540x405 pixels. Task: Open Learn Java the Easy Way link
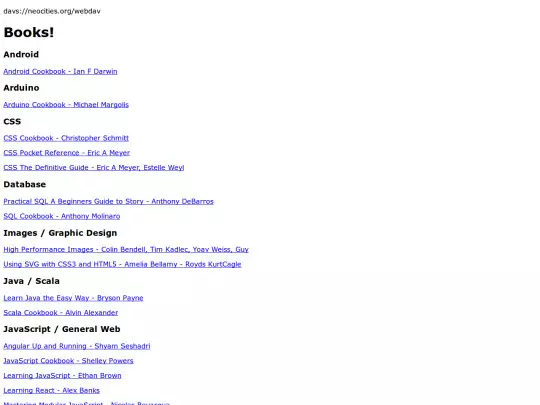73,298
